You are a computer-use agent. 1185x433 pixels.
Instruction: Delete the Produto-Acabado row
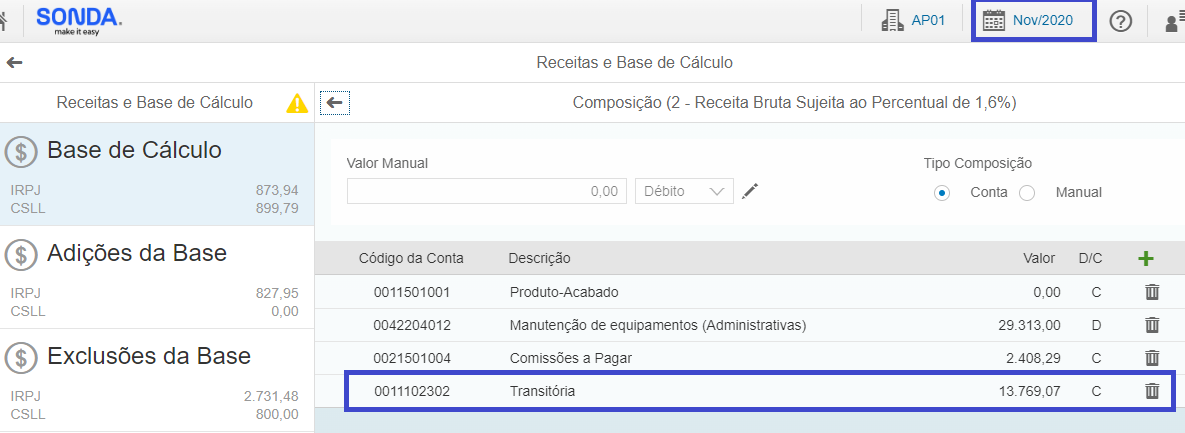(x=1152, y=292)
